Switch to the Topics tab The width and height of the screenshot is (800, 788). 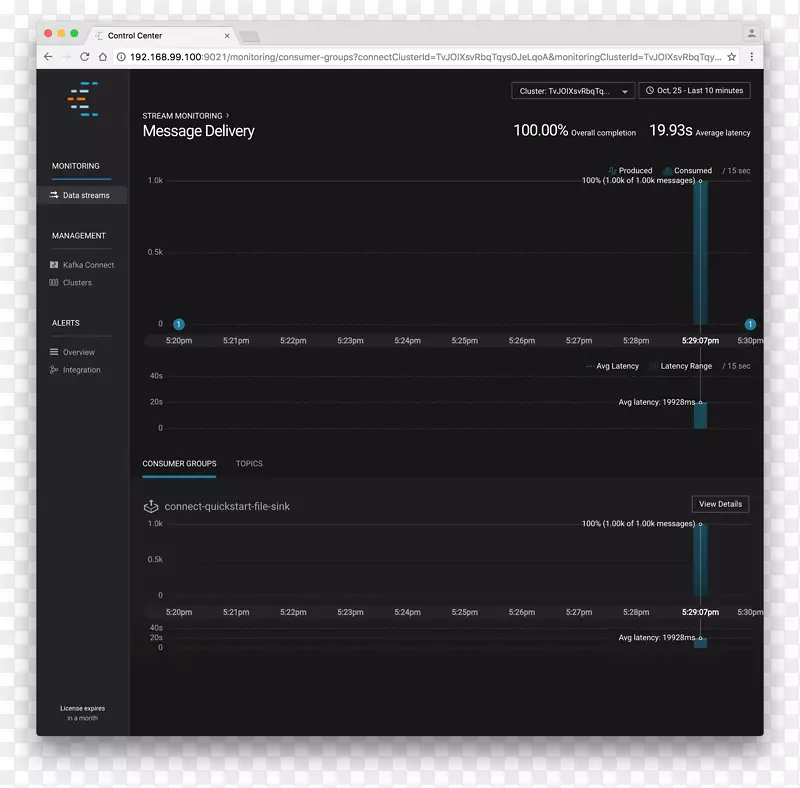pos(249,464)
